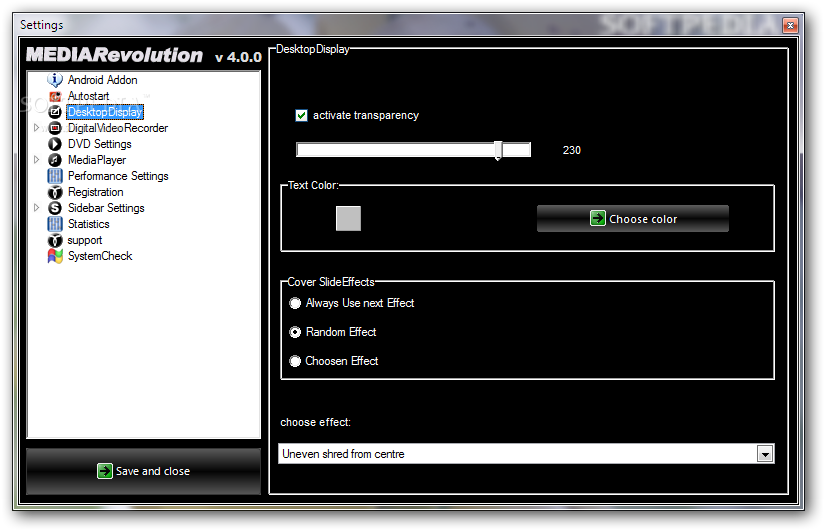Viewport: 825px width, 531px height.
Task: Click the Autostart icon in tree
Action: (55, 96)
